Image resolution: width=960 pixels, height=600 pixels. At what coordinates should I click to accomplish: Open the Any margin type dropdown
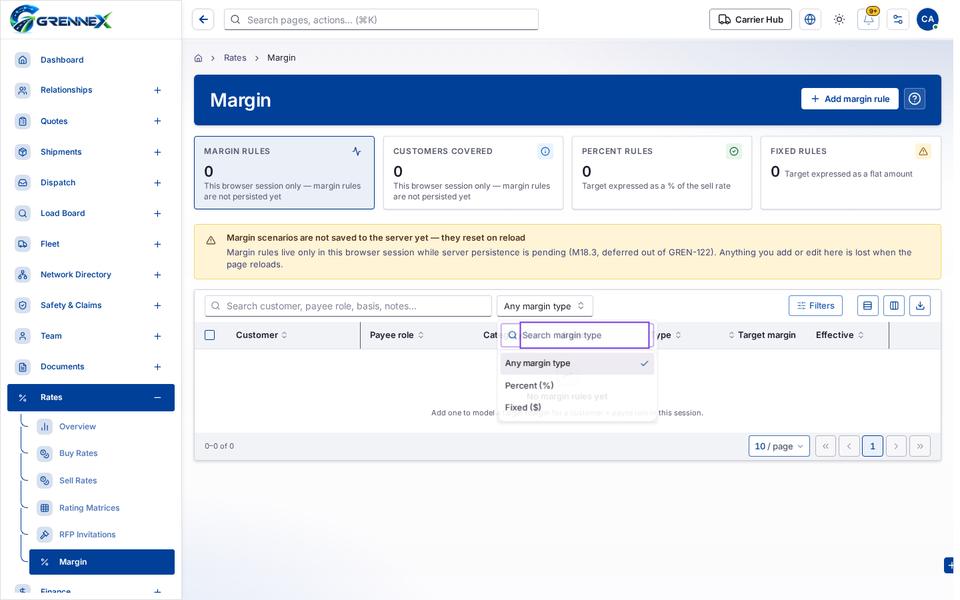pos(544,306)
